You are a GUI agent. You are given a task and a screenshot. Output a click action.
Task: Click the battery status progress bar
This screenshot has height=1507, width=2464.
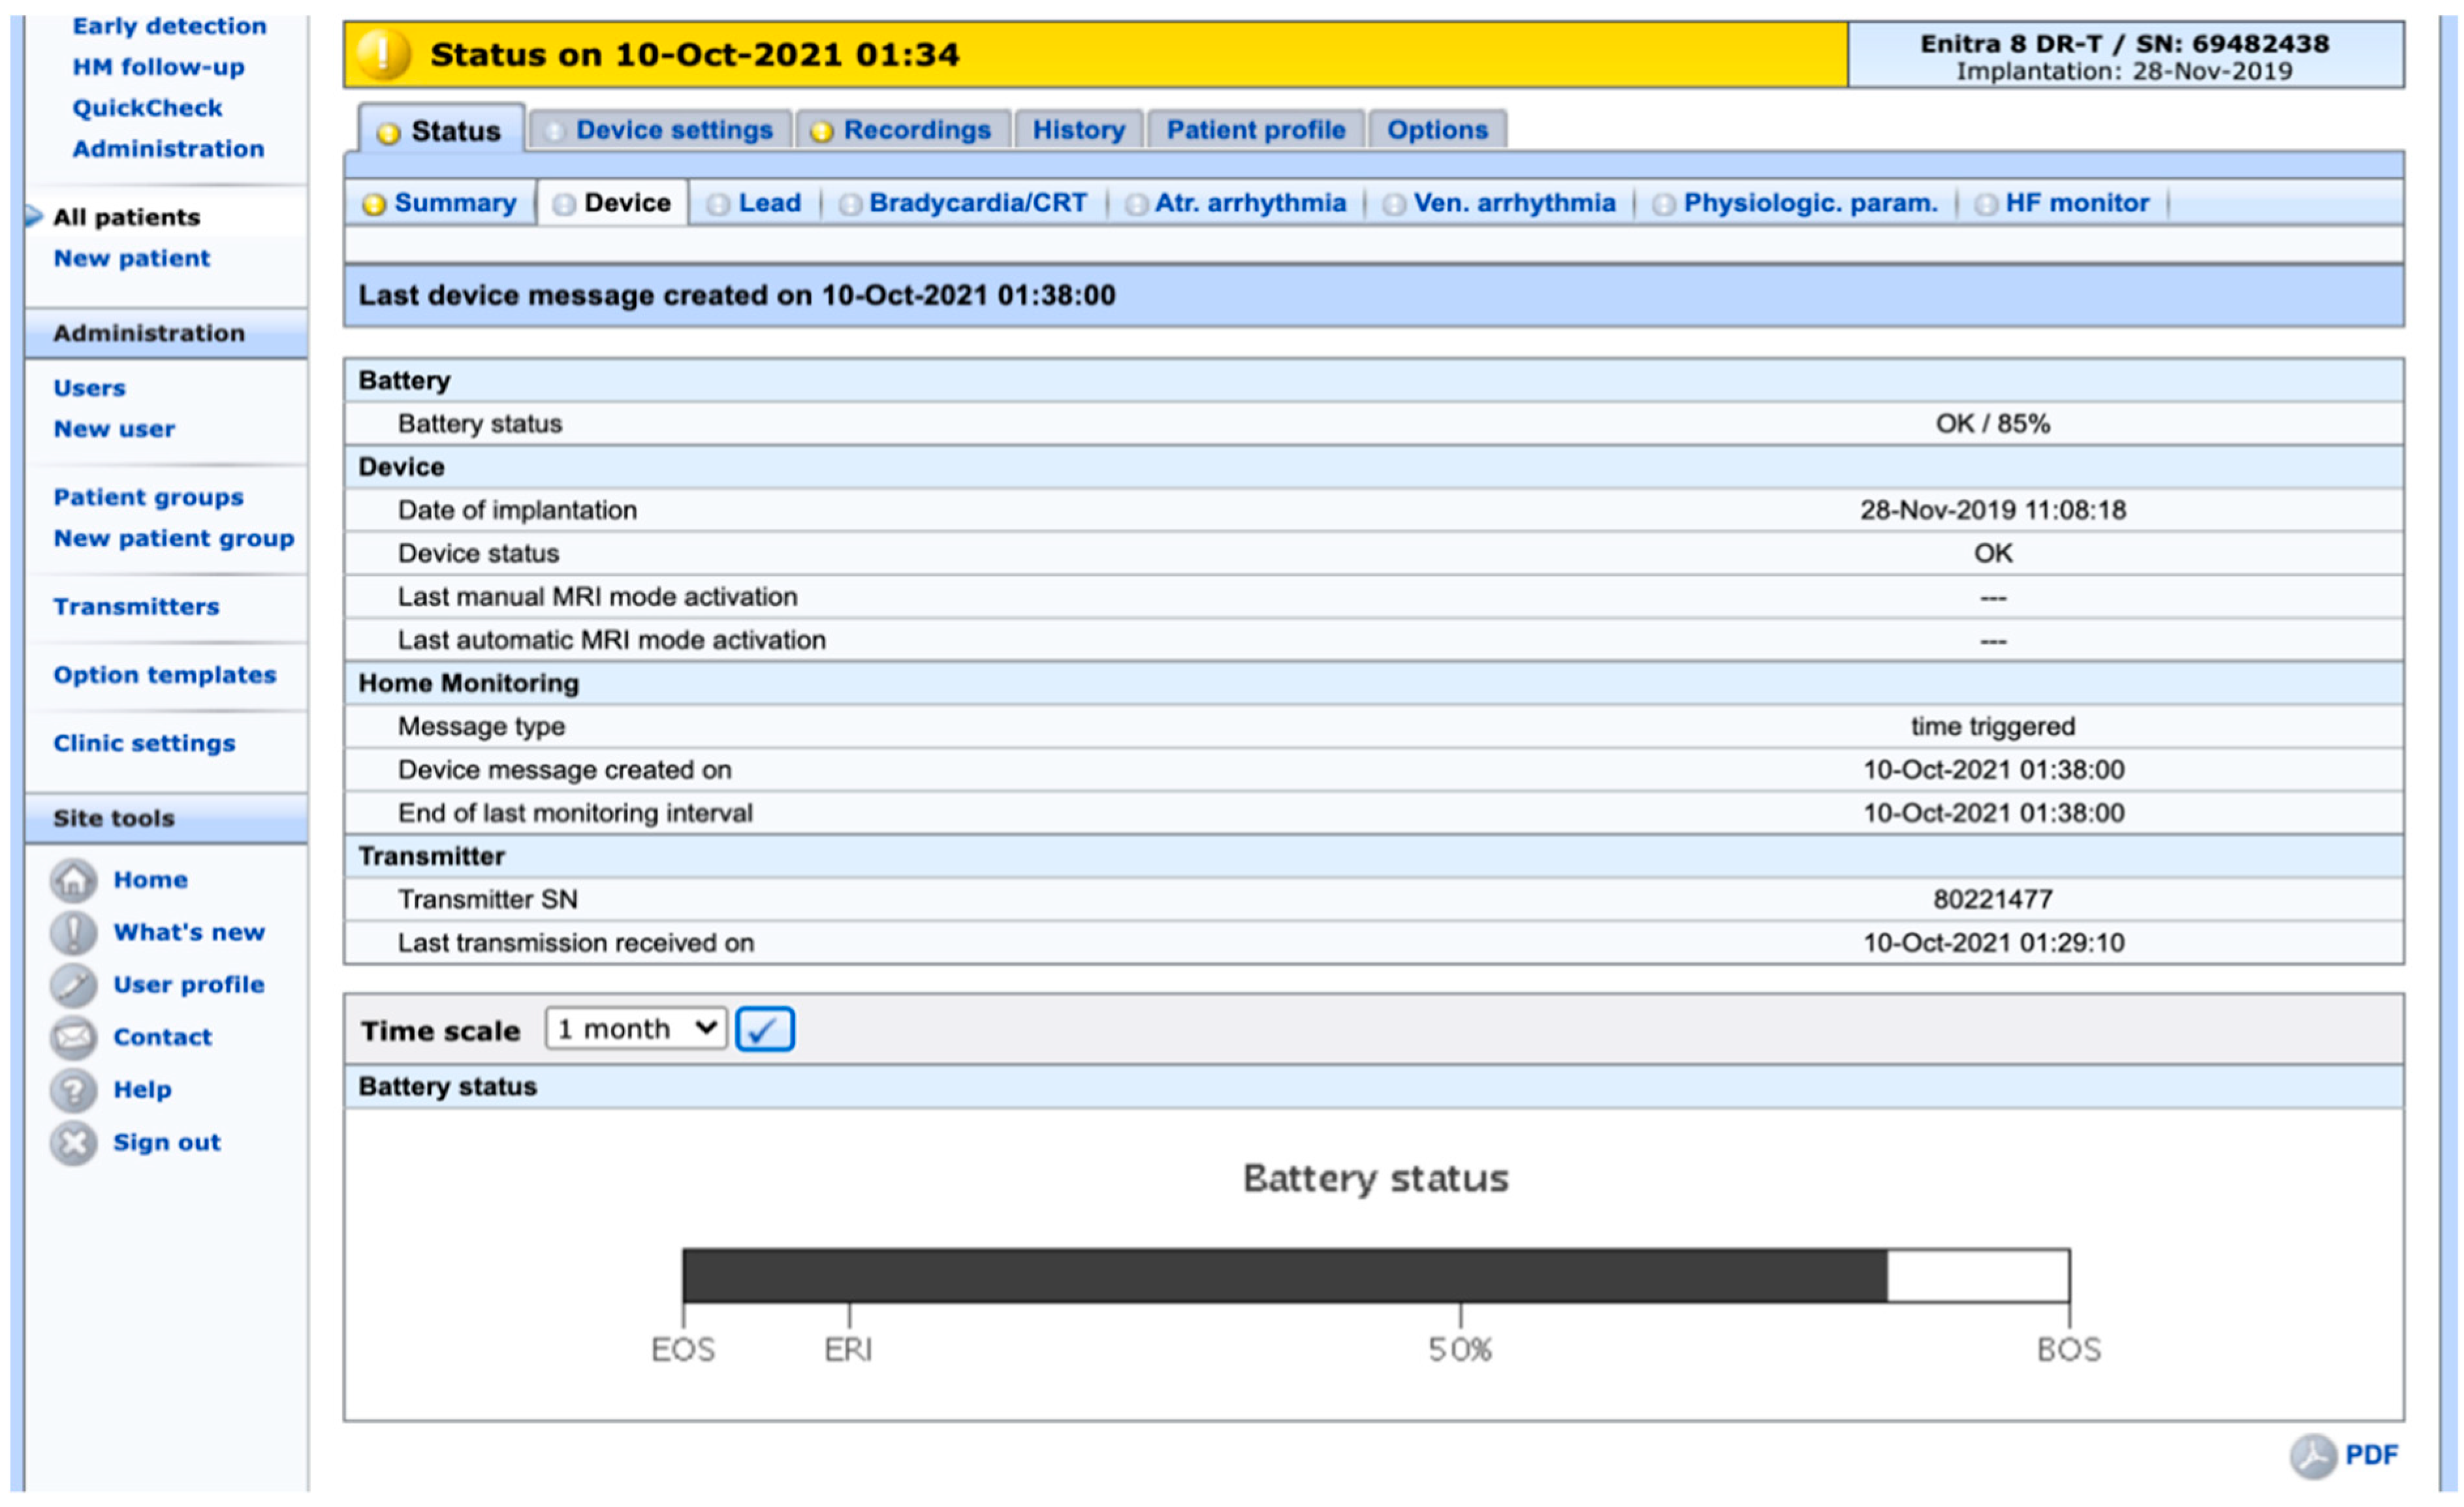click(1375, 1275)
